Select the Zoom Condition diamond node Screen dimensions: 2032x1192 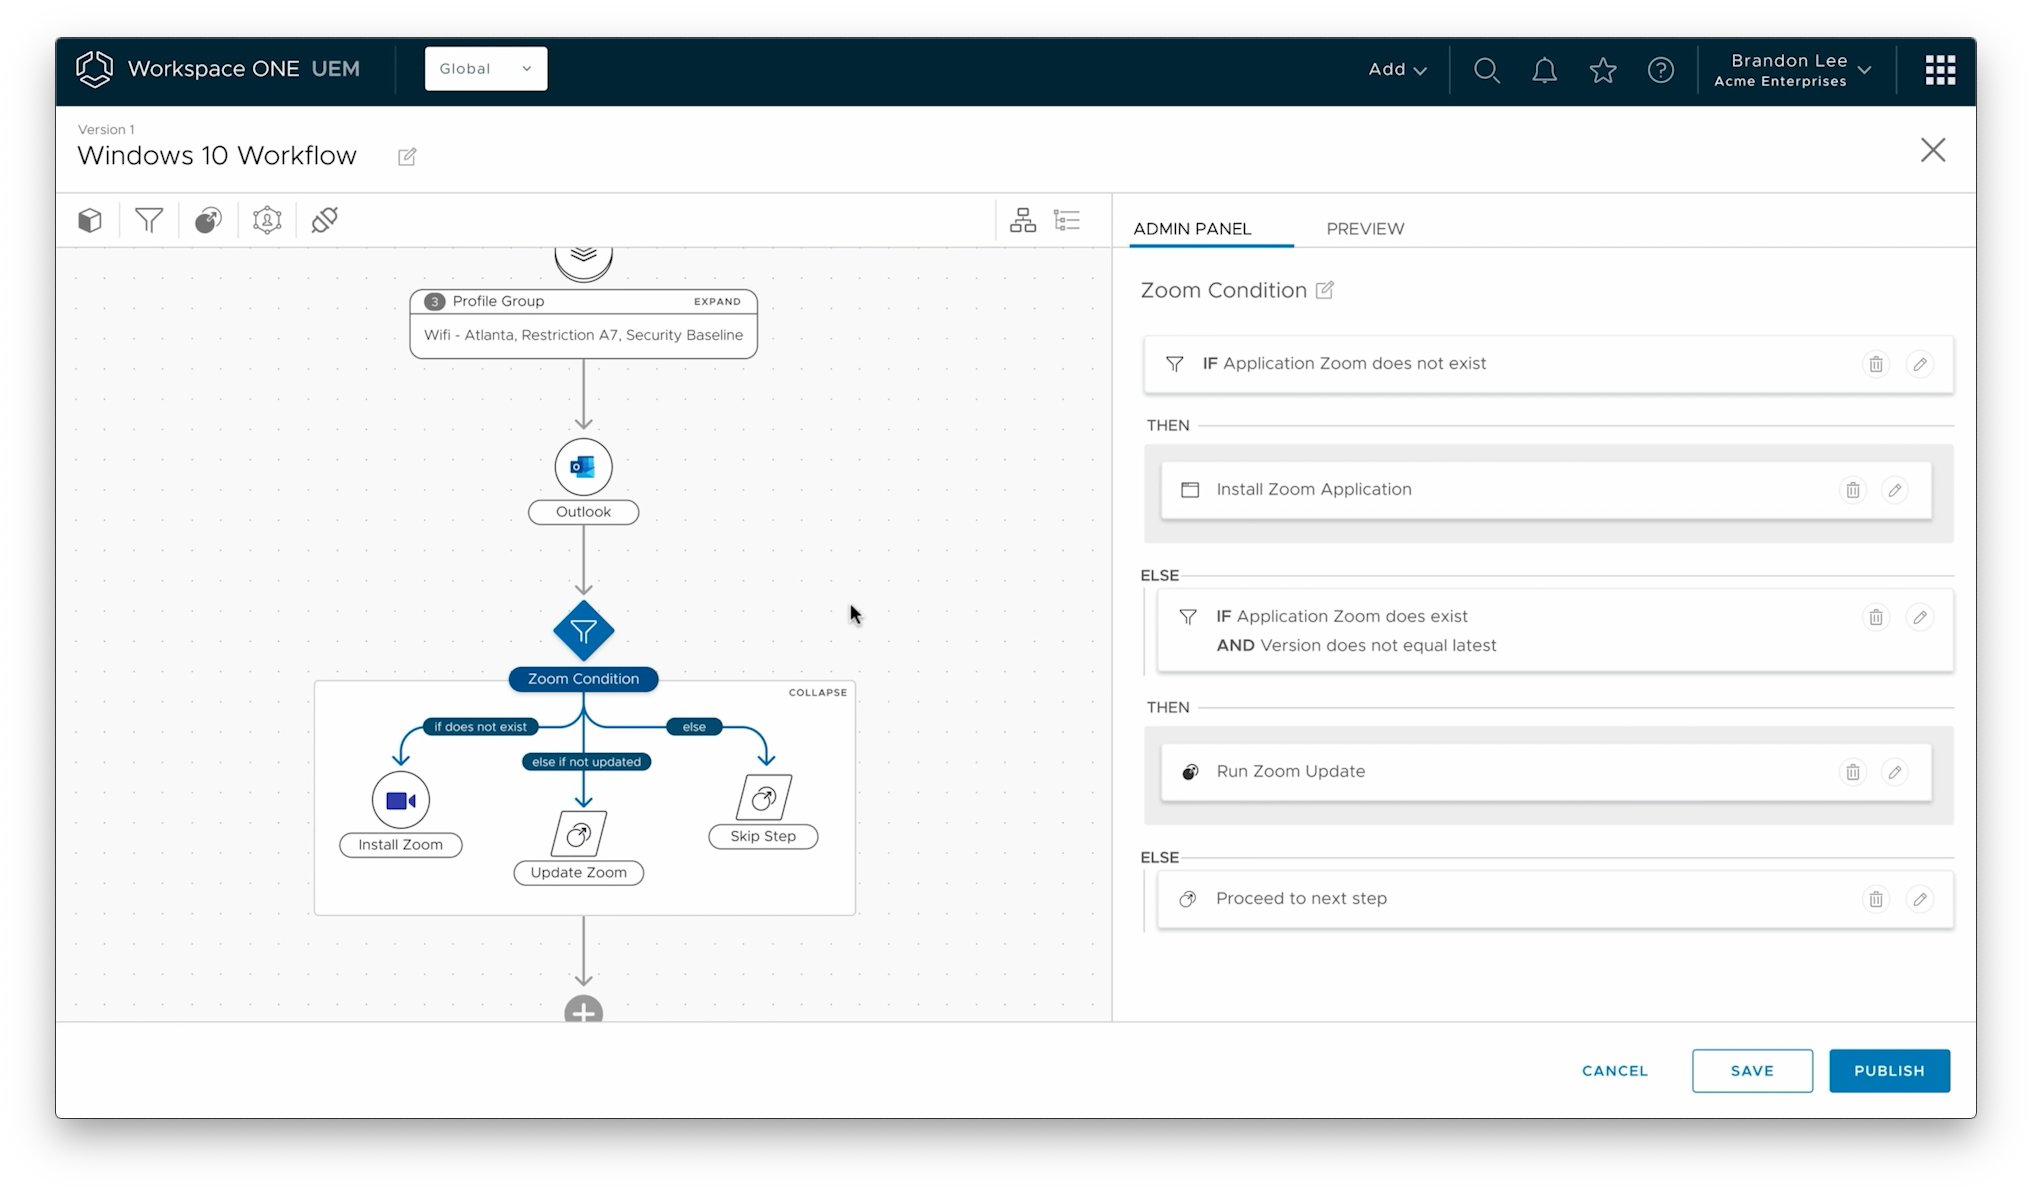point(583,631)
